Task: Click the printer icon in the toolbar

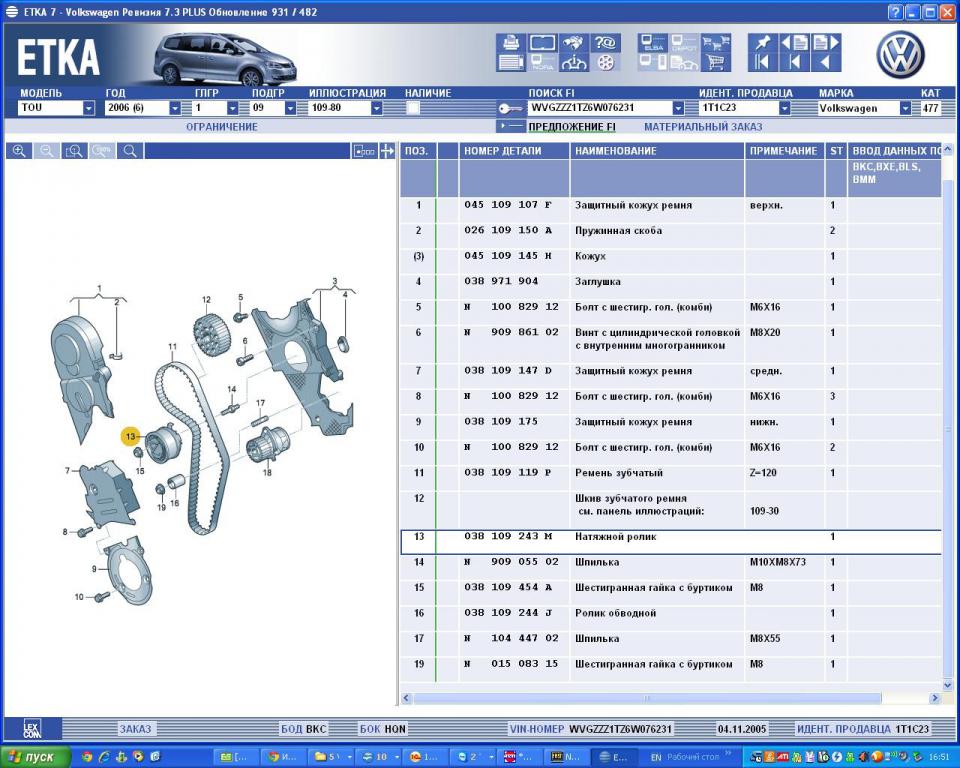Action: [511, 43]
